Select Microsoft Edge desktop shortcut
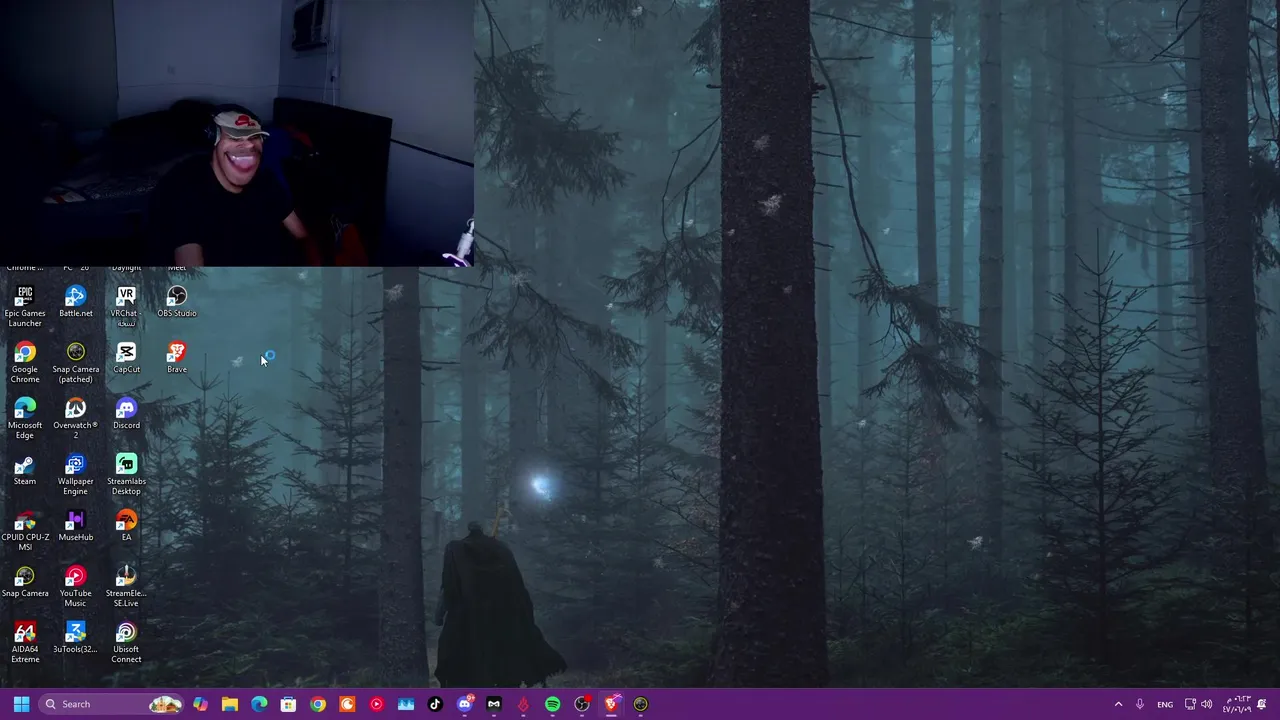Screen dimensions: 1280x720 point(25,418)
